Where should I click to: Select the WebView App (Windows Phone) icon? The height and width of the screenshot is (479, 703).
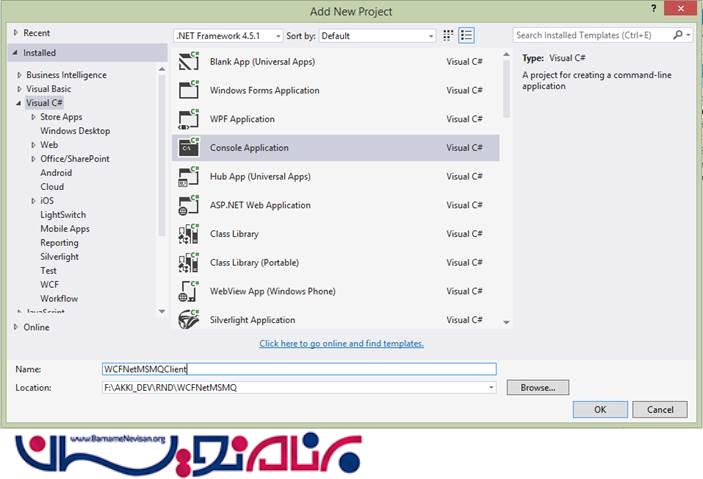click(x=189, y=292)
